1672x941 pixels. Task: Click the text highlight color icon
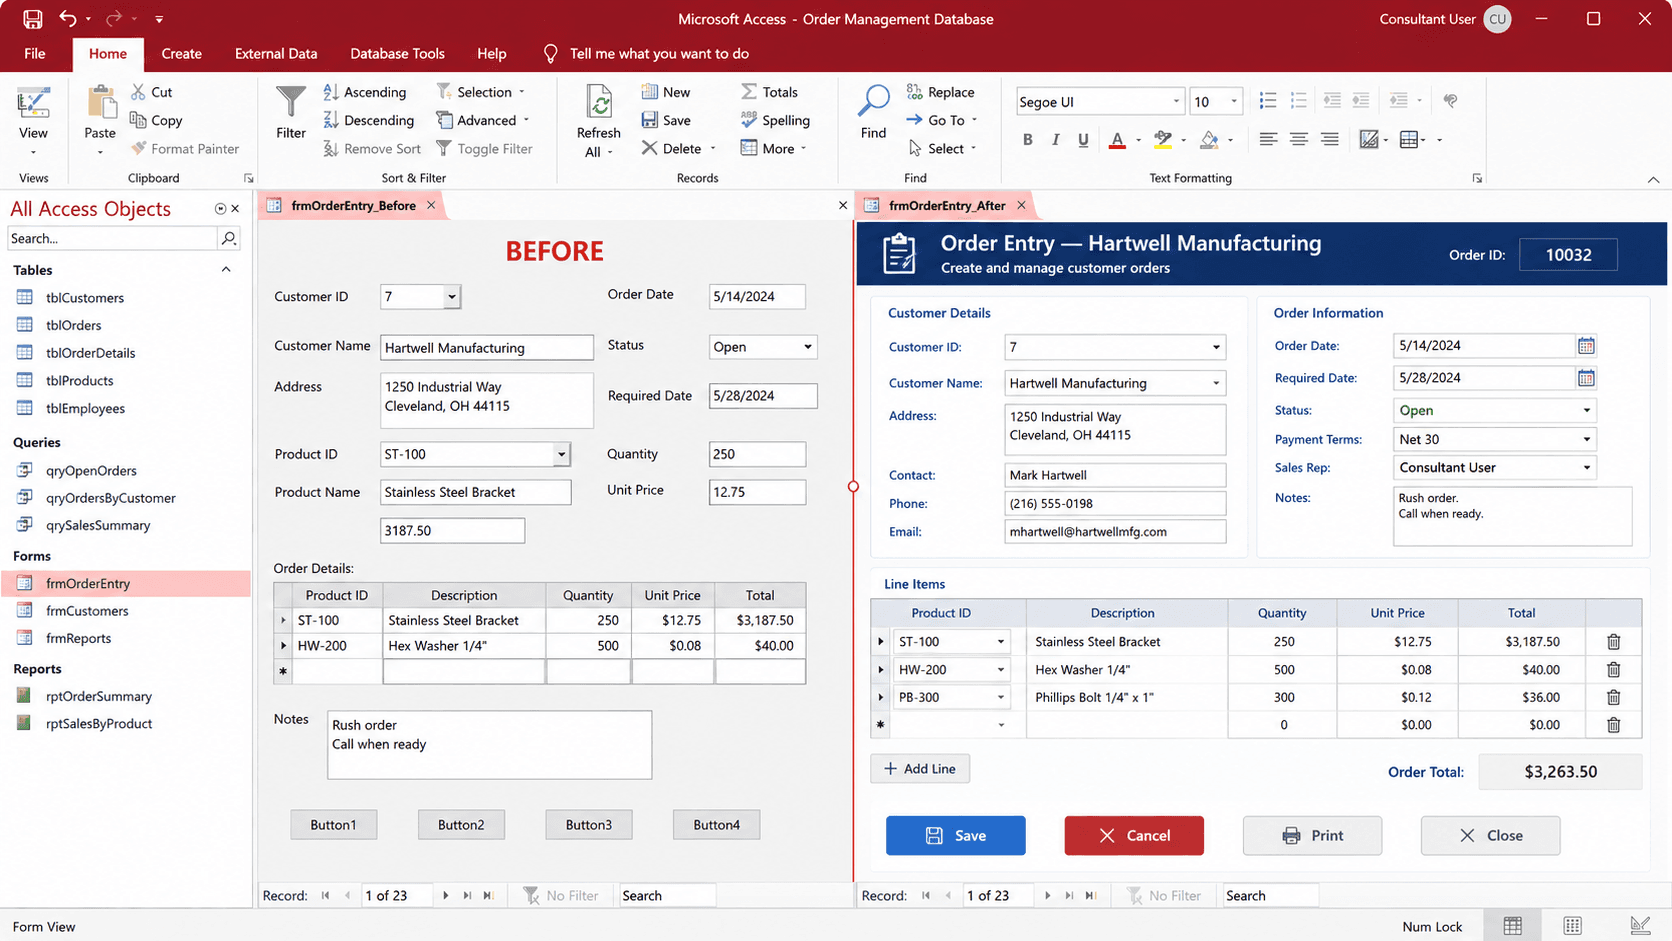(x=1162, y=140)
